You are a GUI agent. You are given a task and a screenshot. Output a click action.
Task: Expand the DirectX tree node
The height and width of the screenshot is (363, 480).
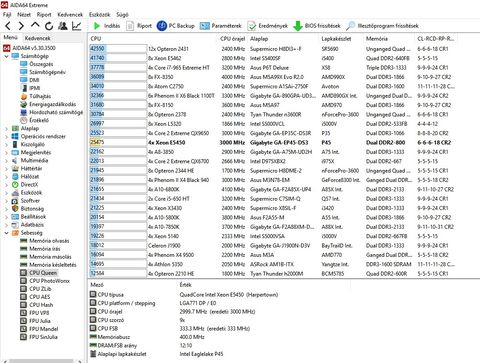click(x=6, y=184)
